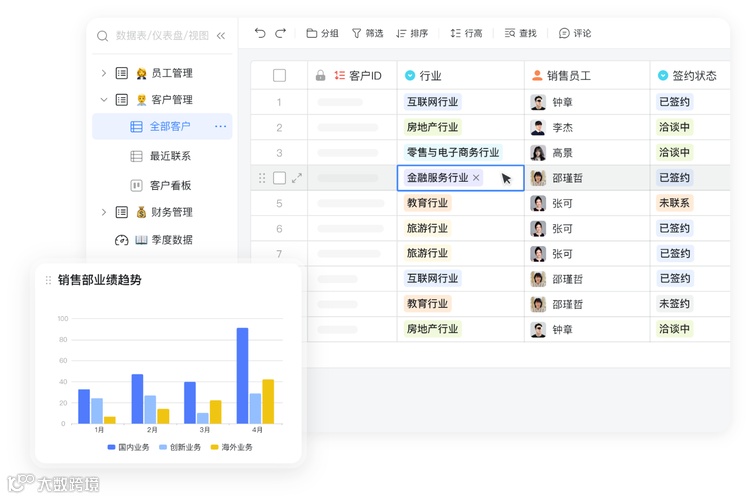Image resolution: width=750 pixels, height=499 pixels.
Task: Click the grid view icon of 最近联系
Action: pos(136,156)
